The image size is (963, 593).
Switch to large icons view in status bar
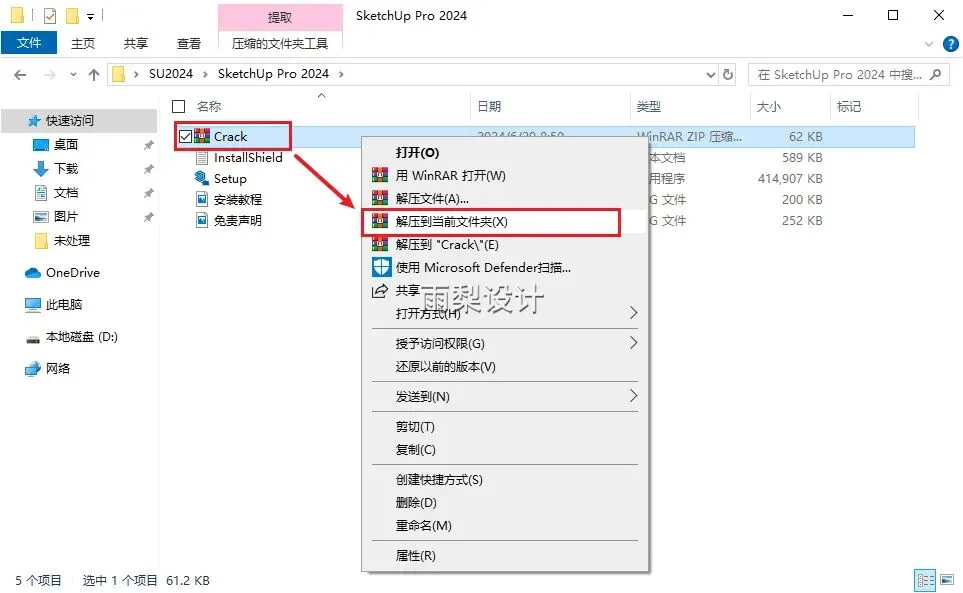(948, 579)
